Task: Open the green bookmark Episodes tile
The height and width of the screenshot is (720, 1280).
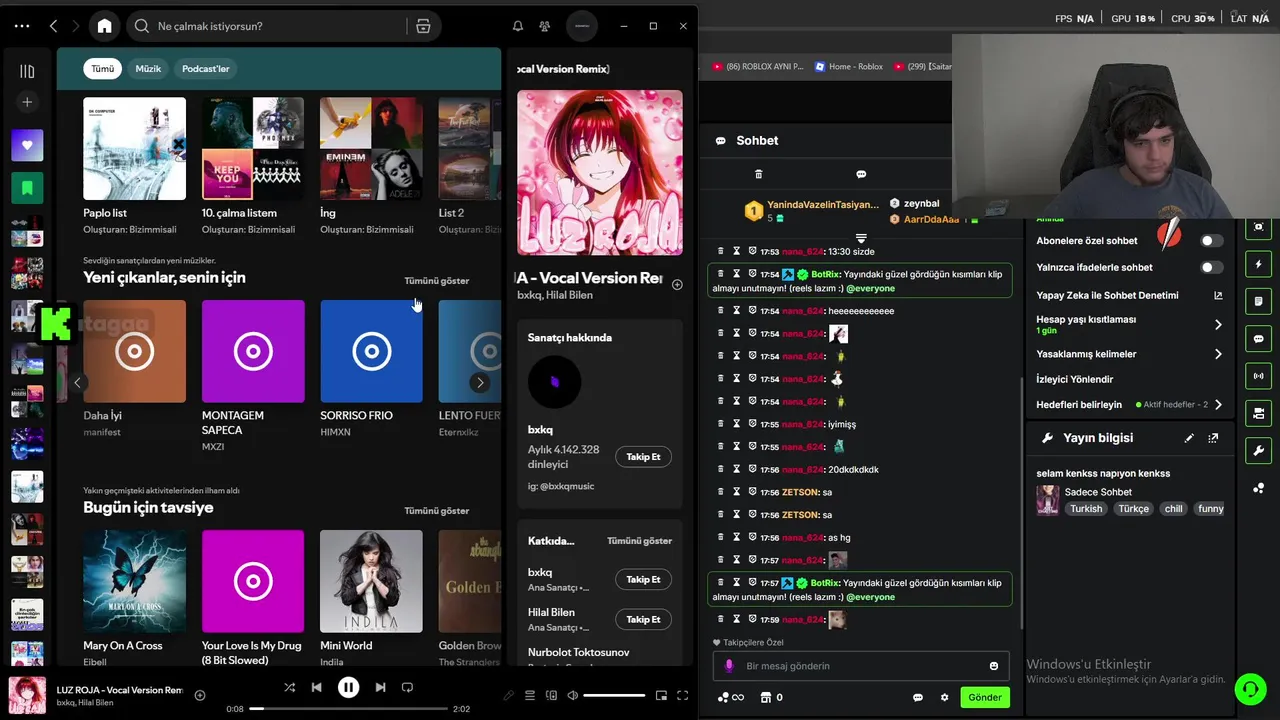Action: click(27, 187)
